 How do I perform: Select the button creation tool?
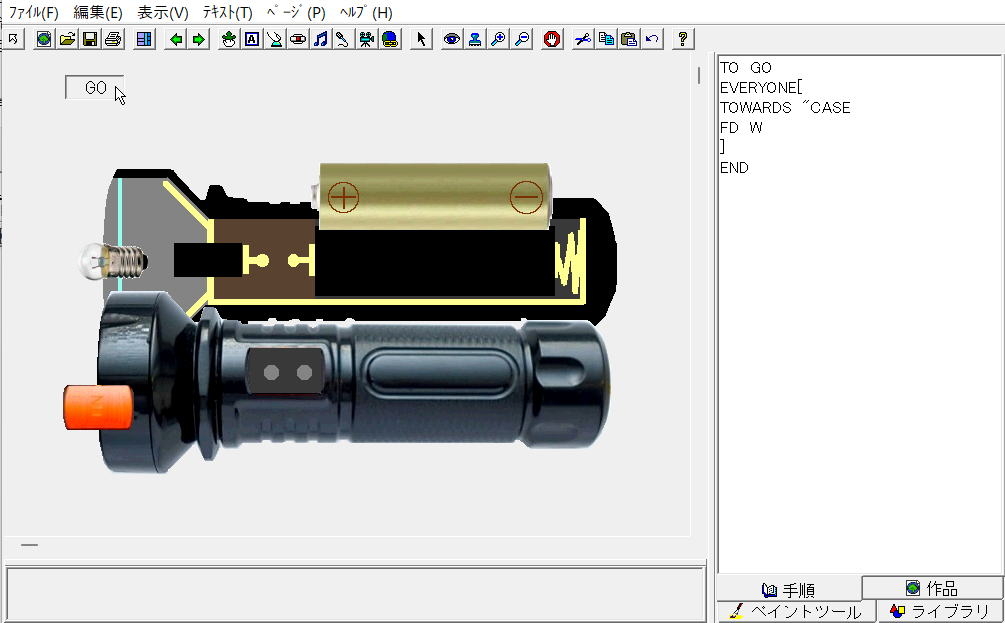(x=297, y=39)
